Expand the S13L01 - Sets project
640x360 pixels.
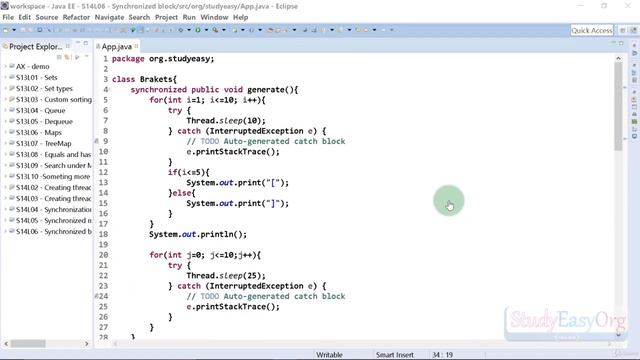click(6, 77)
